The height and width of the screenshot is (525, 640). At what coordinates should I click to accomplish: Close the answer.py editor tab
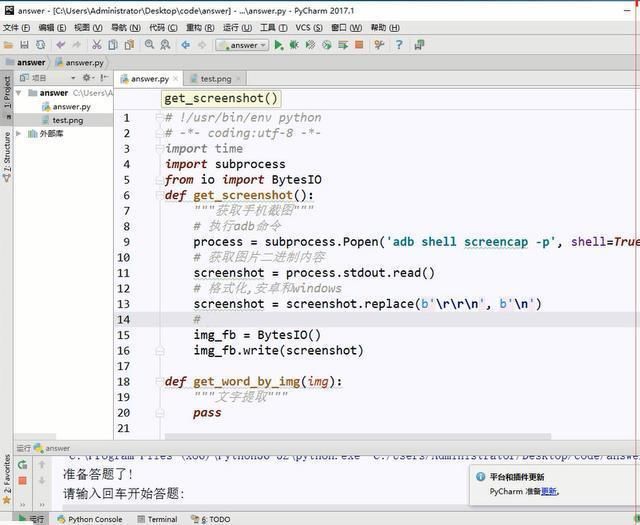pos(176,78)
